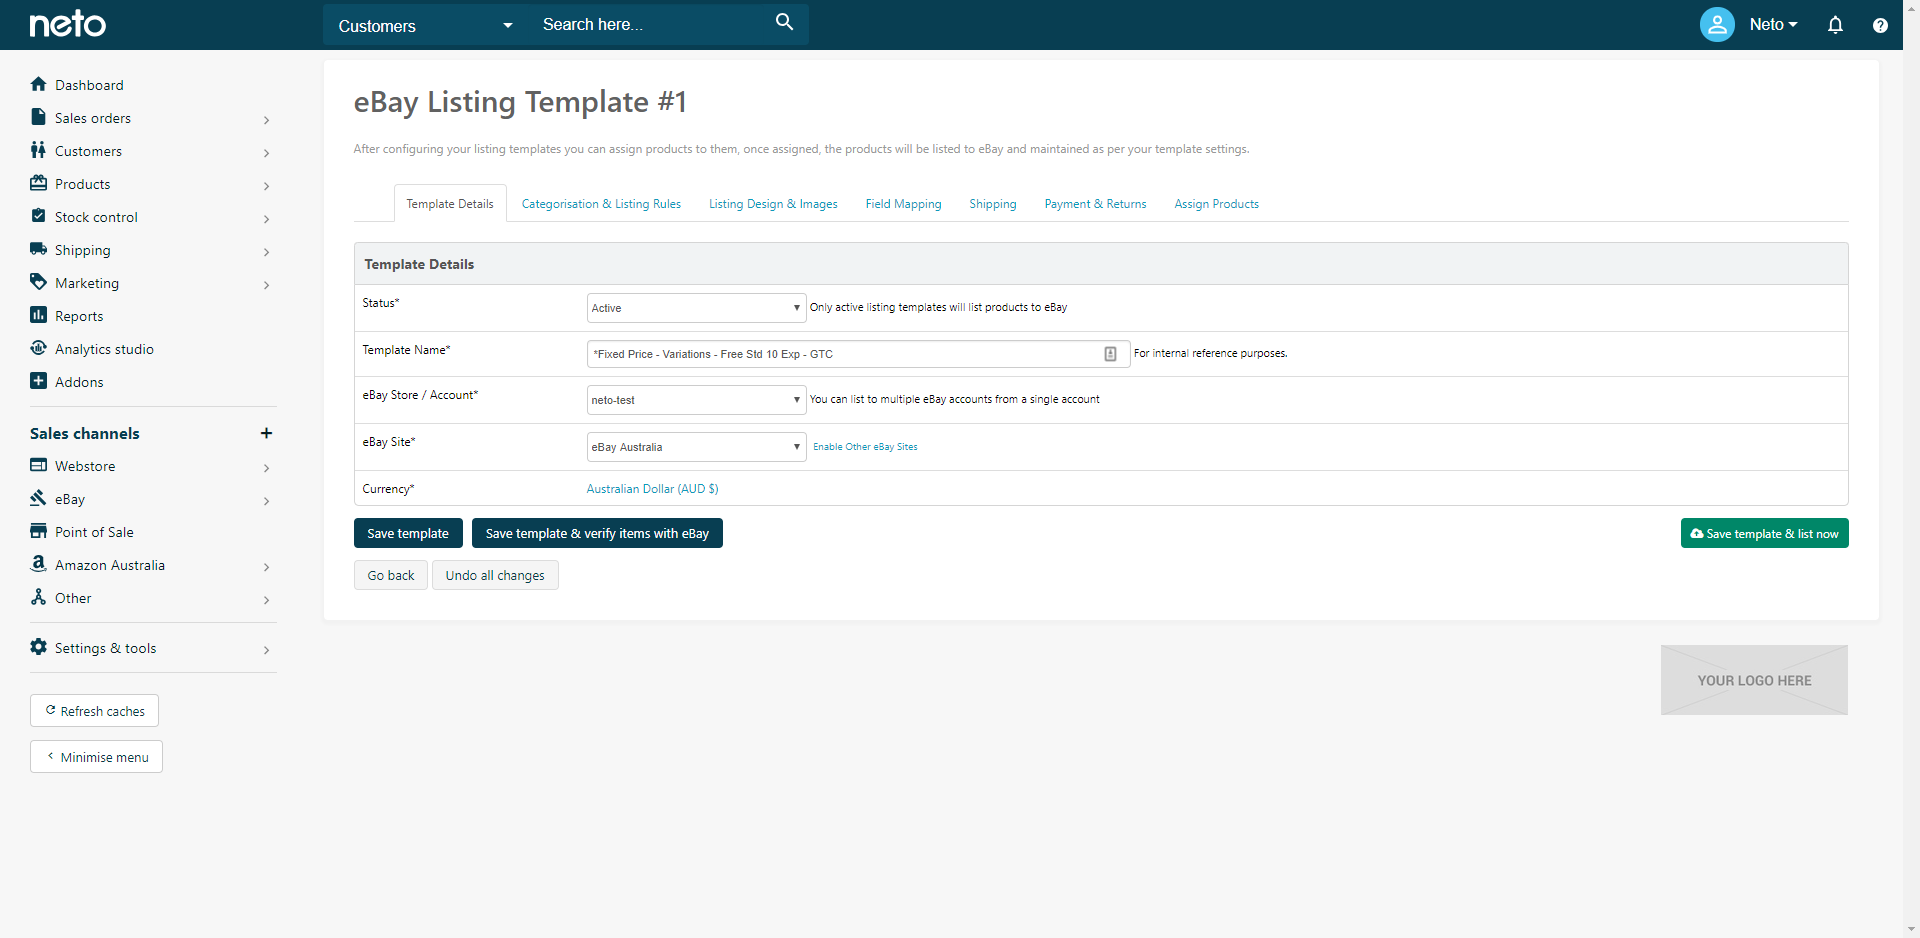This screenshot has height=938, width=1920.
Task: Click the Go back button
Action: (391, 575)
